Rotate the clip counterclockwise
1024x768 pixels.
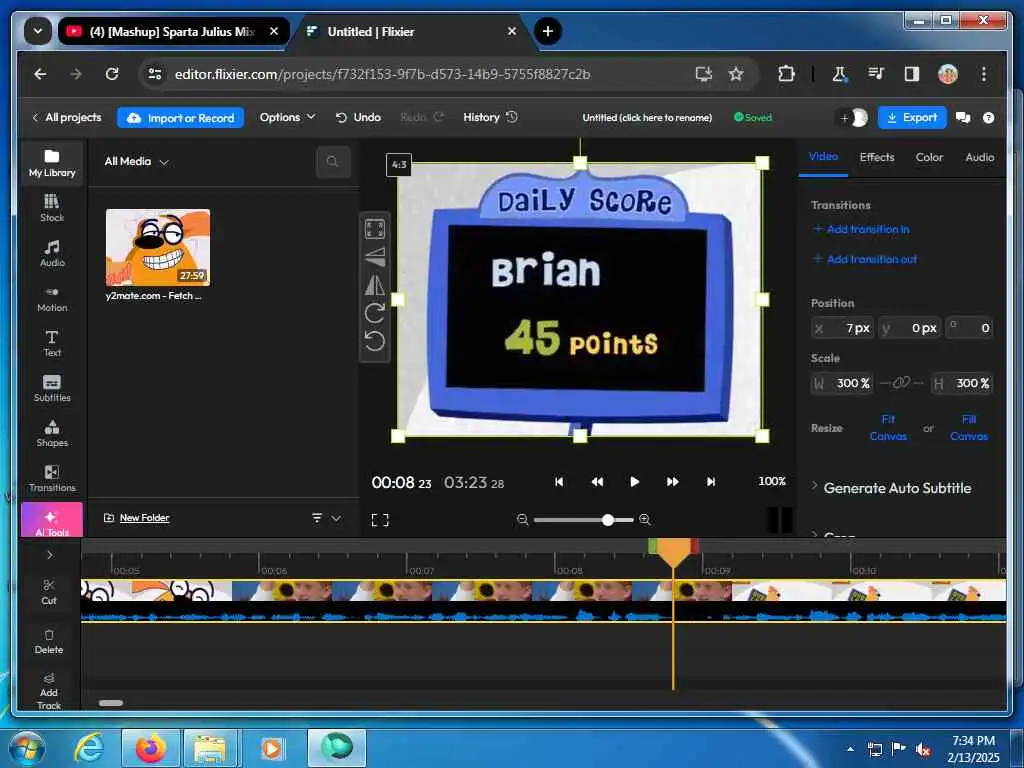click(x=375, y=341)
